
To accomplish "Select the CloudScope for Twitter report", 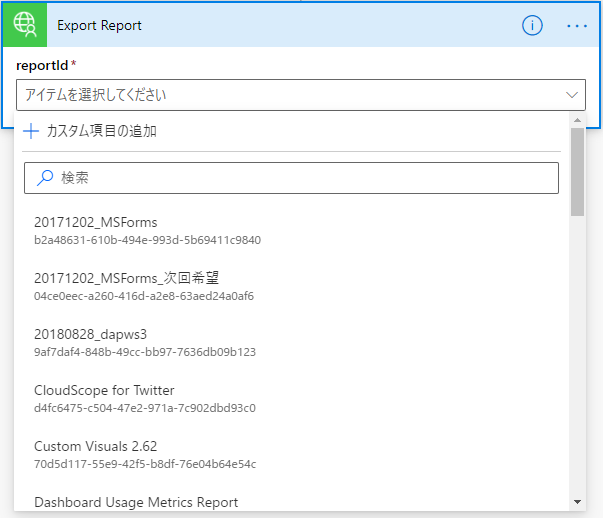I will point(104,390).
